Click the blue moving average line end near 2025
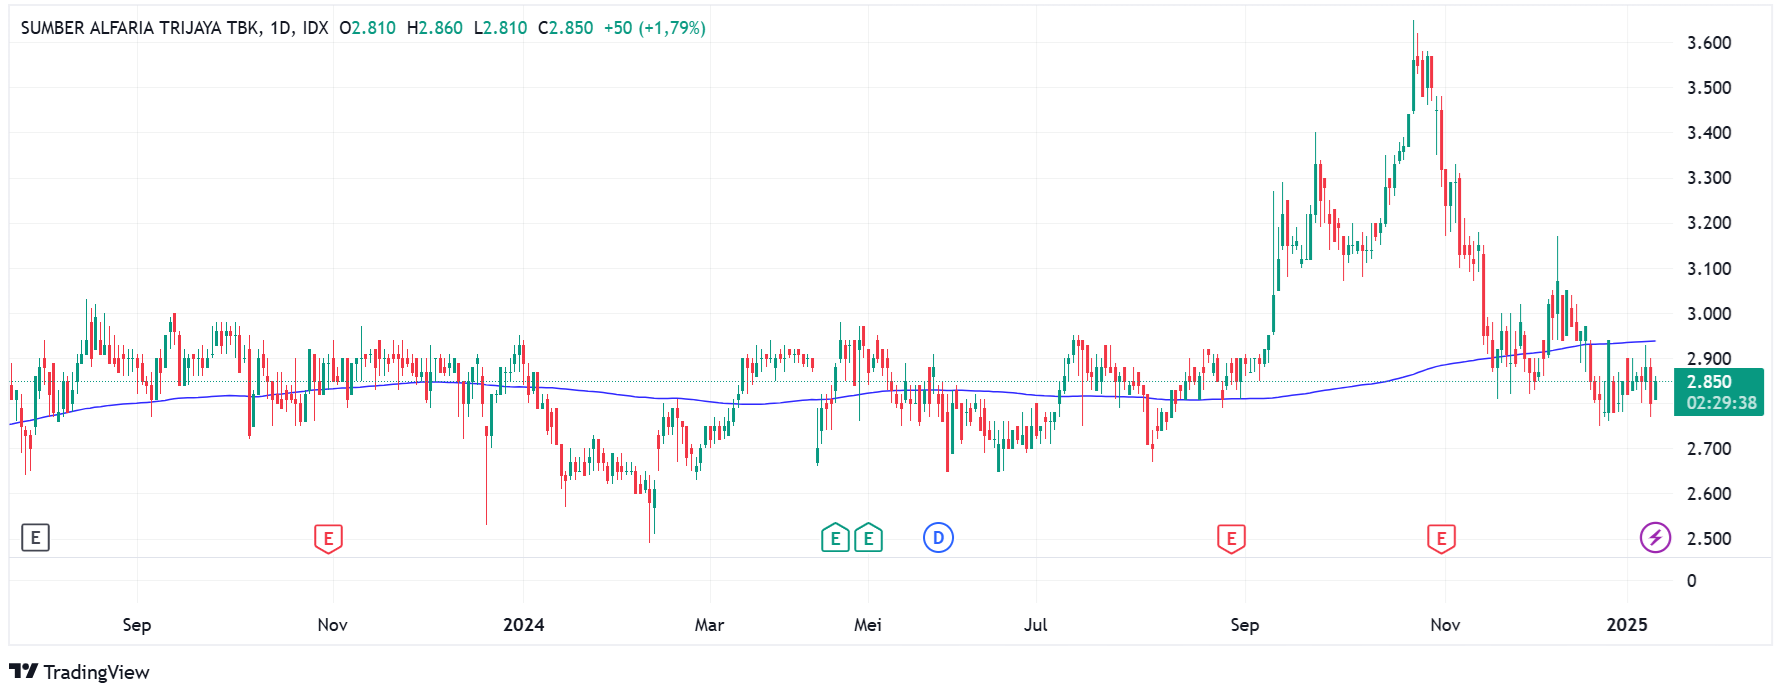This screenshot has height=688, width=1781. point(1653,342)
